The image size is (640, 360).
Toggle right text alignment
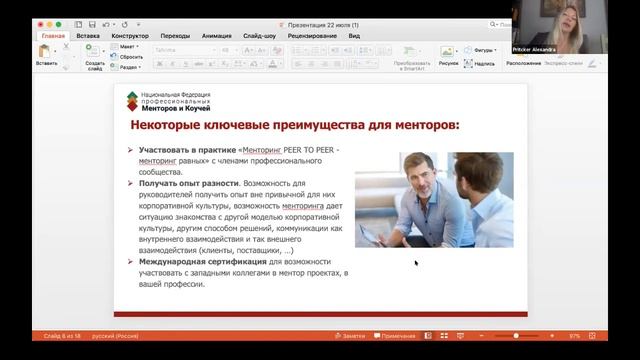(324, 64)
